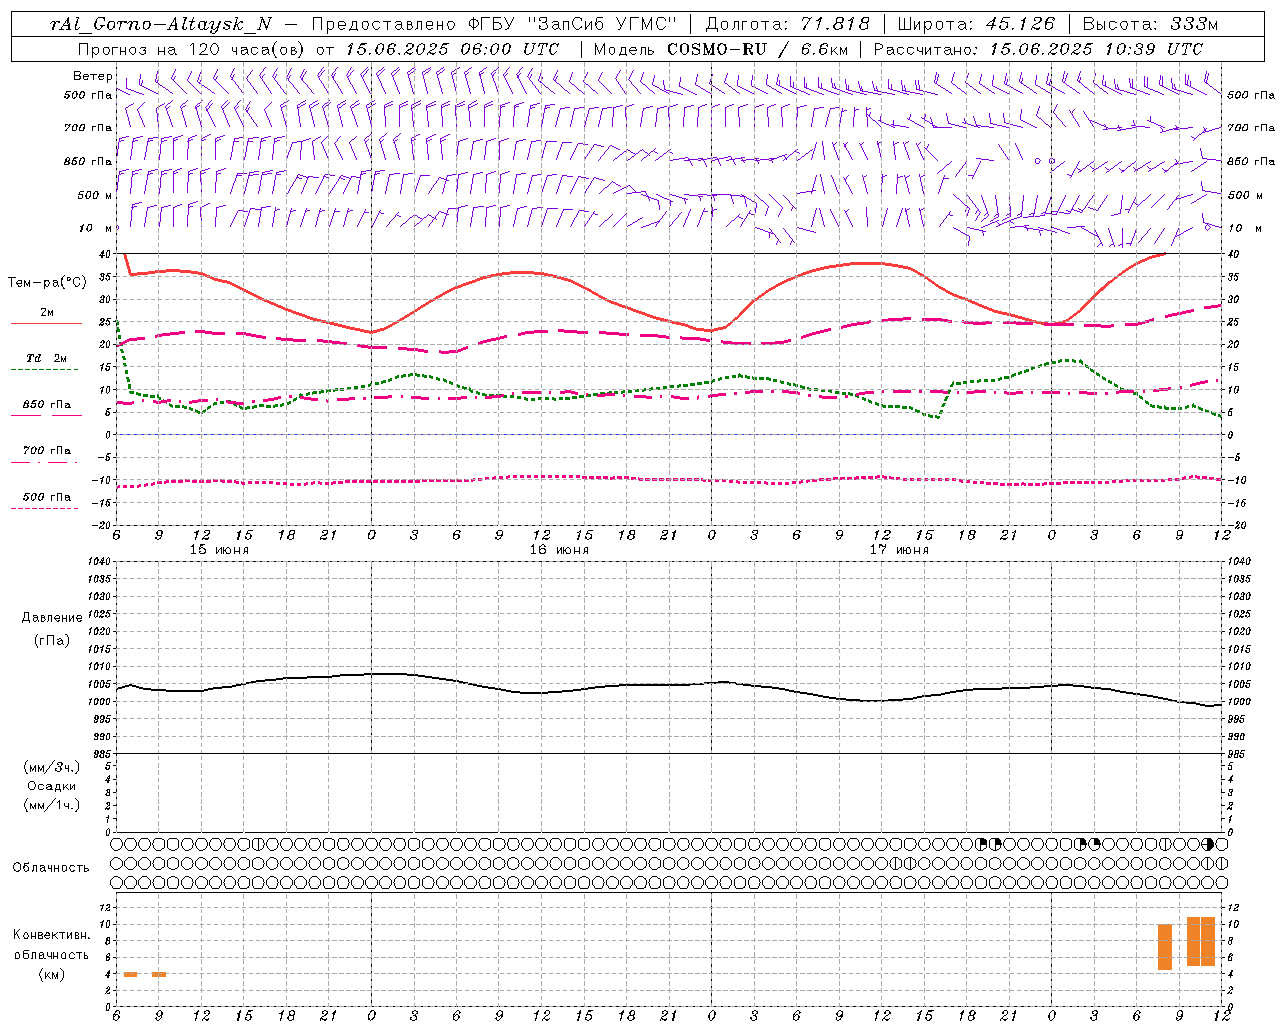The width and height of the screenshot is (1280, 1024).
Task: Click the '(мм/1ч.)' precipitation unit label
Action: [x=52, y=805]
